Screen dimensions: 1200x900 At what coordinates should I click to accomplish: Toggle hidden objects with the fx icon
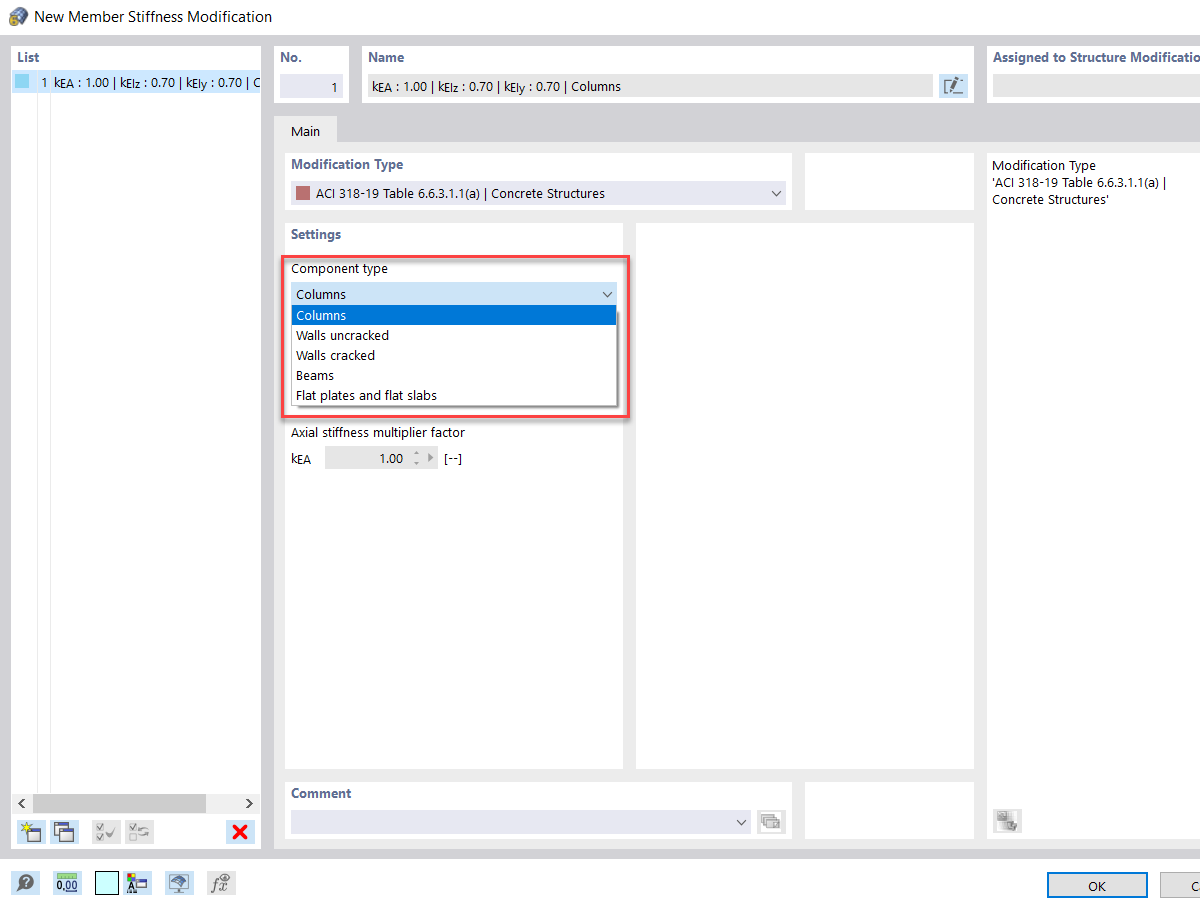pos(220,883)
